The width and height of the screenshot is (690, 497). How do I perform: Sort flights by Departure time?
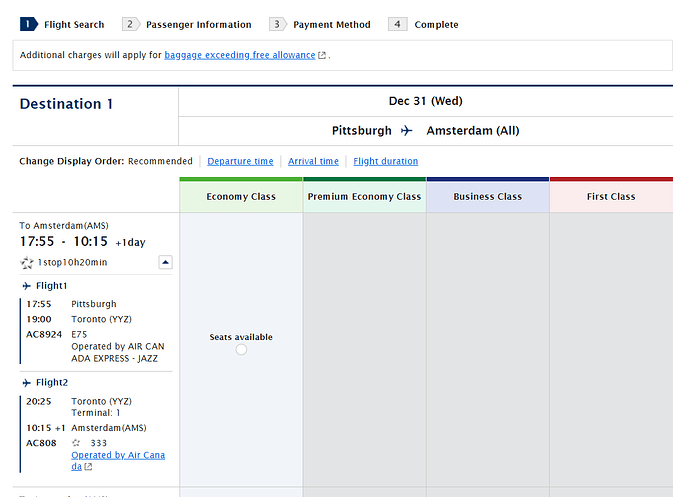(x=240, y=161)
